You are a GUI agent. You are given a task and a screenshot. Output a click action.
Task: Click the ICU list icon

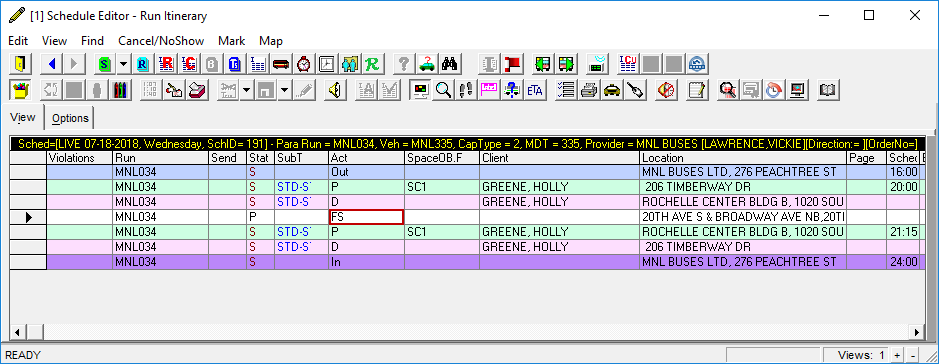[x=628, y=63]
